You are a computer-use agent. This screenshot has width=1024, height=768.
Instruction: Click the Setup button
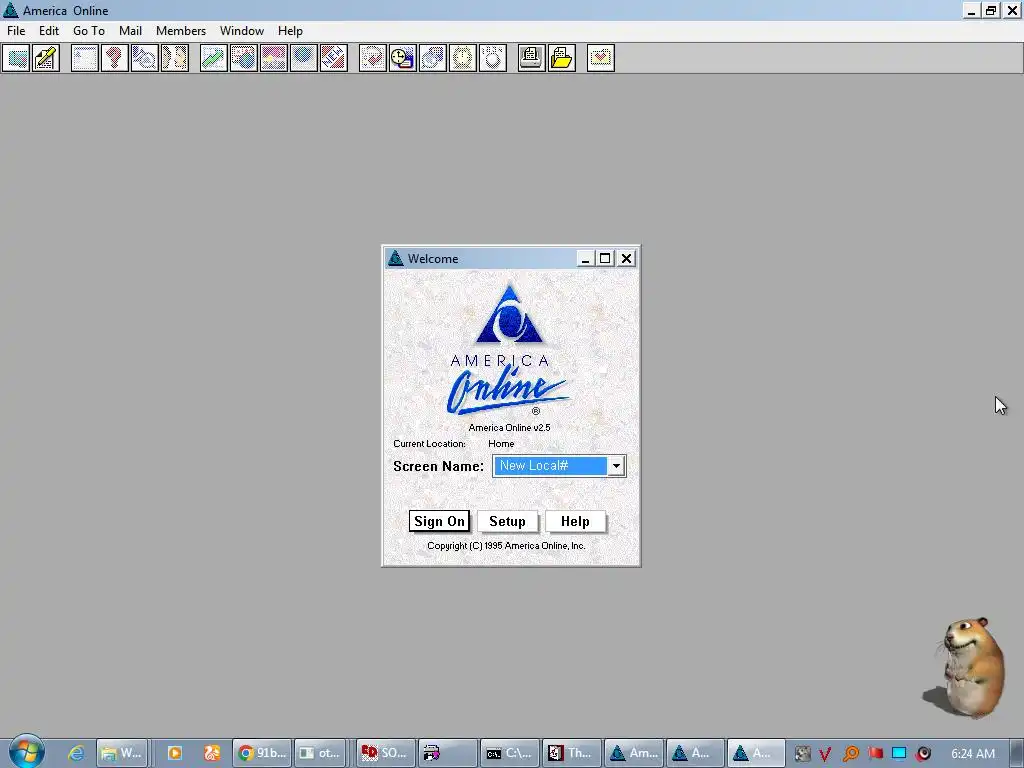(x=507, y=521)
